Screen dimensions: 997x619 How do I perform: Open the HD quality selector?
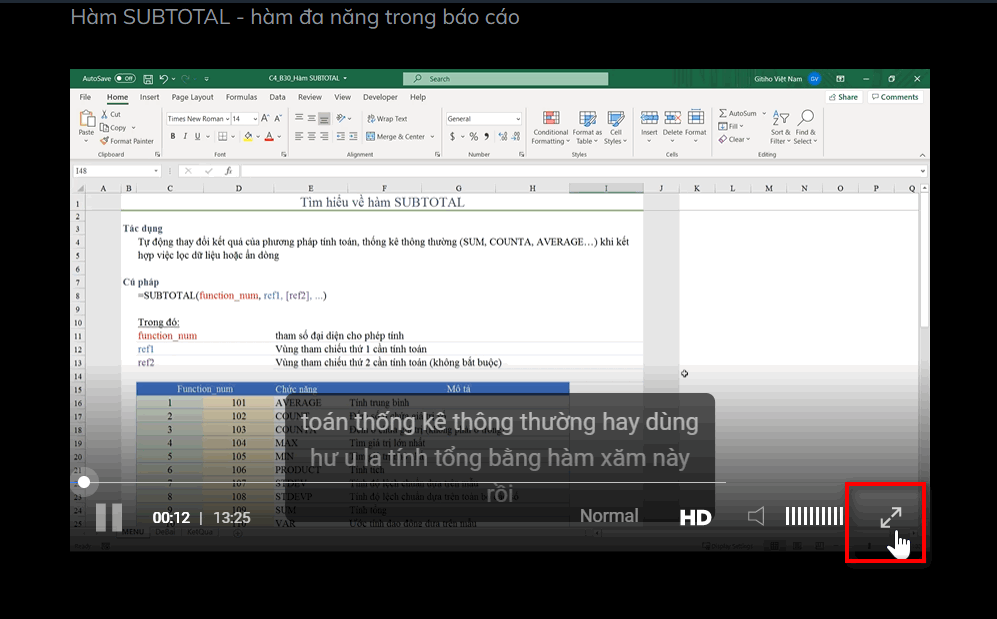pos(695,517)
